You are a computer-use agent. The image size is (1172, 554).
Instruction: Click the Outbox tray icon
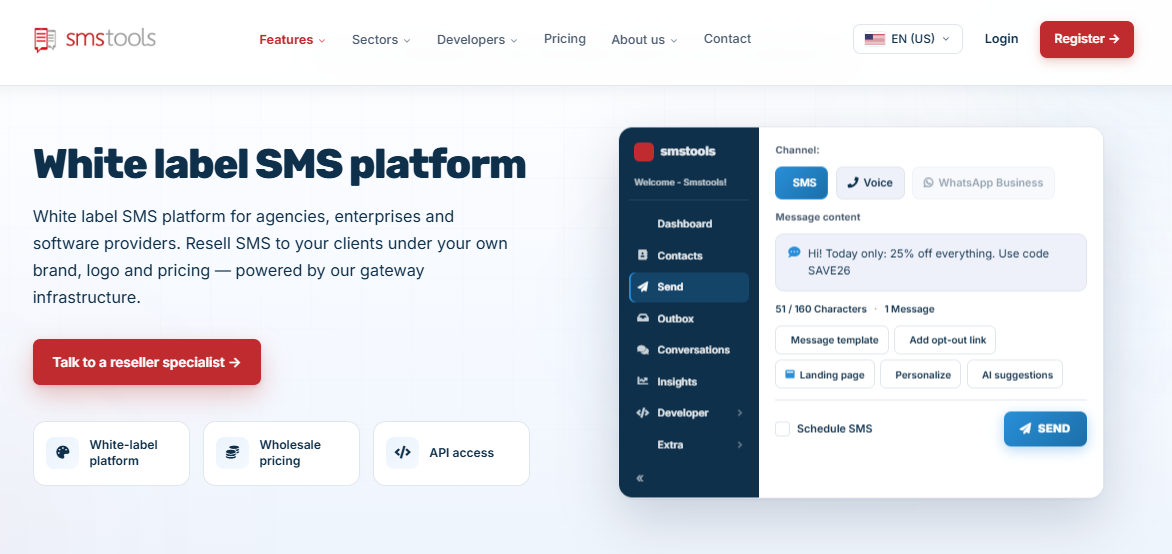coord(642,318)
